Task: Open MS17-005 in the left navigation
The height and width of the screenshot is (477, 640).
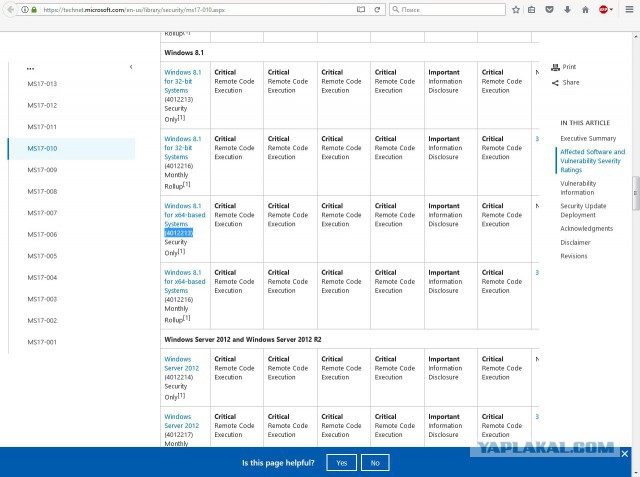Action: click(42, 256)
